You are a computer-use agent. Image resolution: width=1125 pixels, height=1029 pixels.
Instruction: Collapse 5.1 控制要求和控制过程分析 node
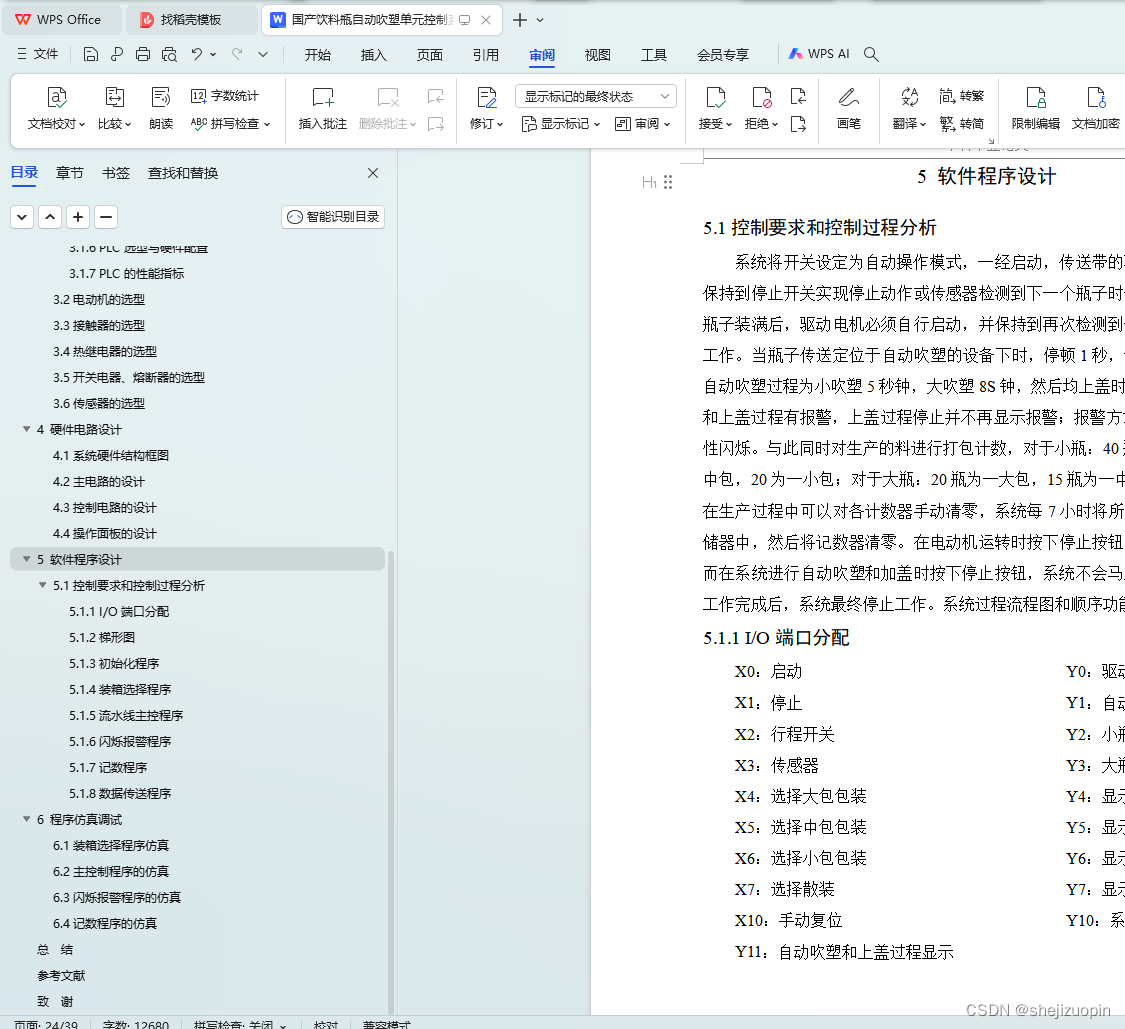[42, 585]
